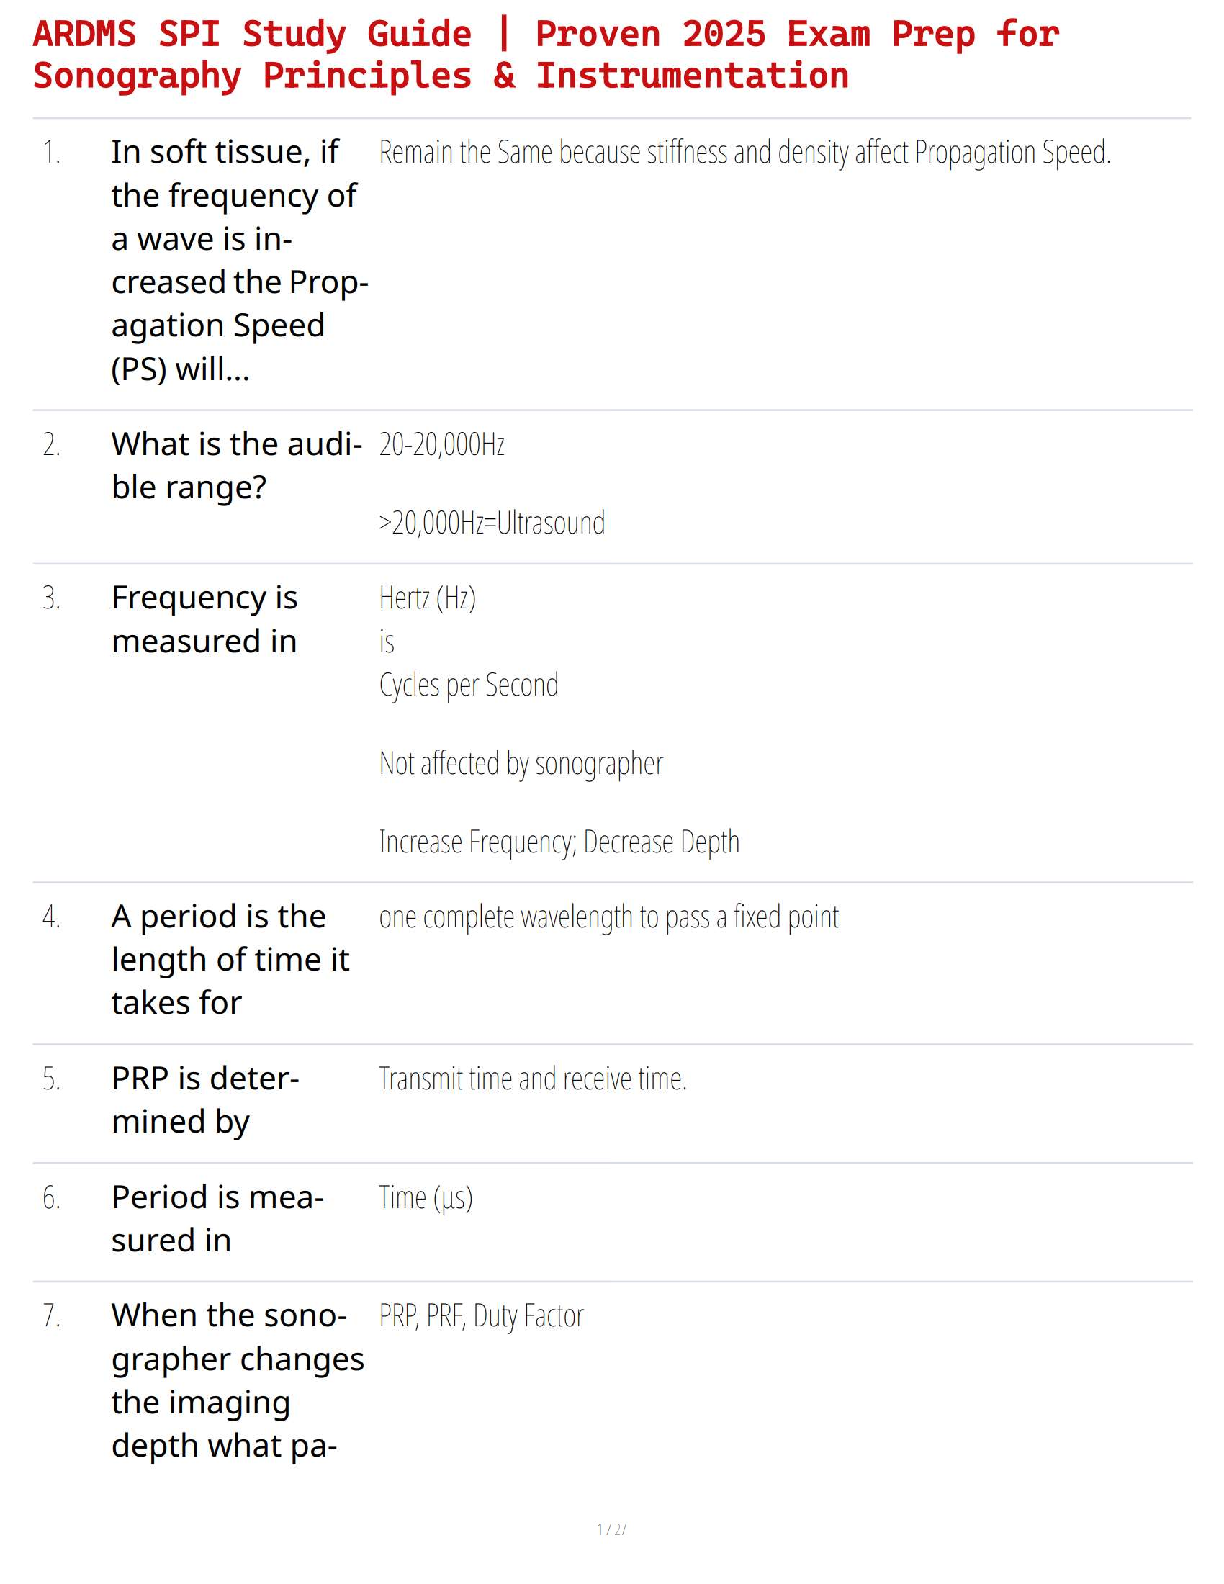Click the question 'What is the audible range?'
This screenshot has width=1224, height=1584.
pyautogui.click(x=236, y=465)
